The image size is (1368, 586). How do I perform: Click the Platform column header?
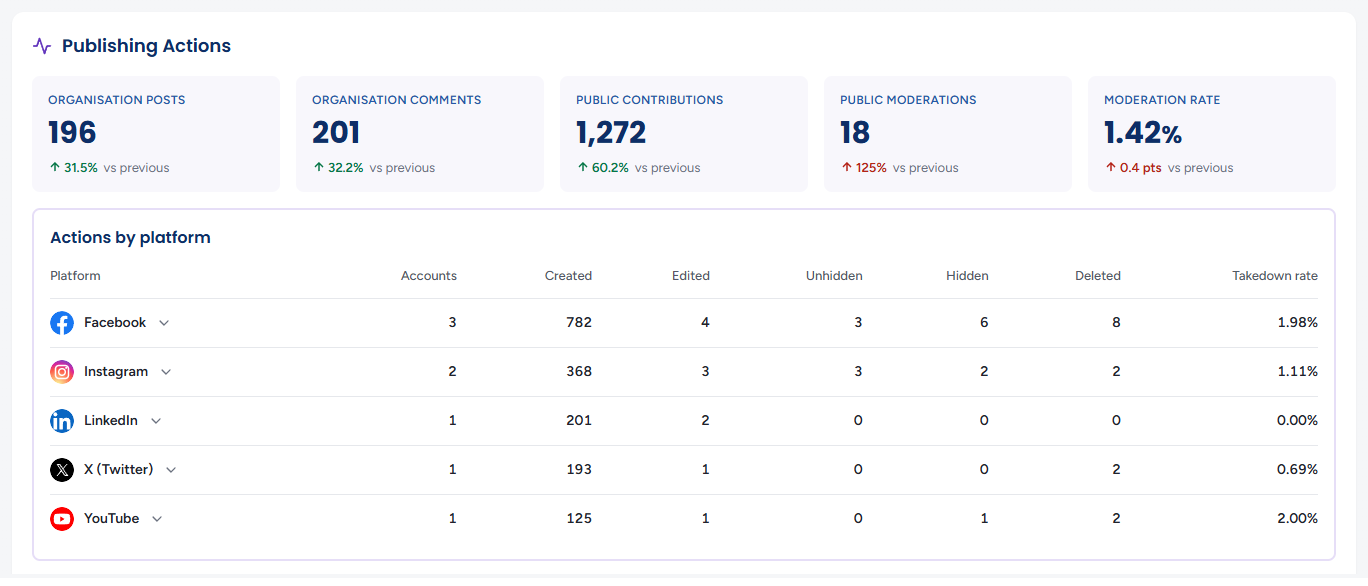pos(75,276)
